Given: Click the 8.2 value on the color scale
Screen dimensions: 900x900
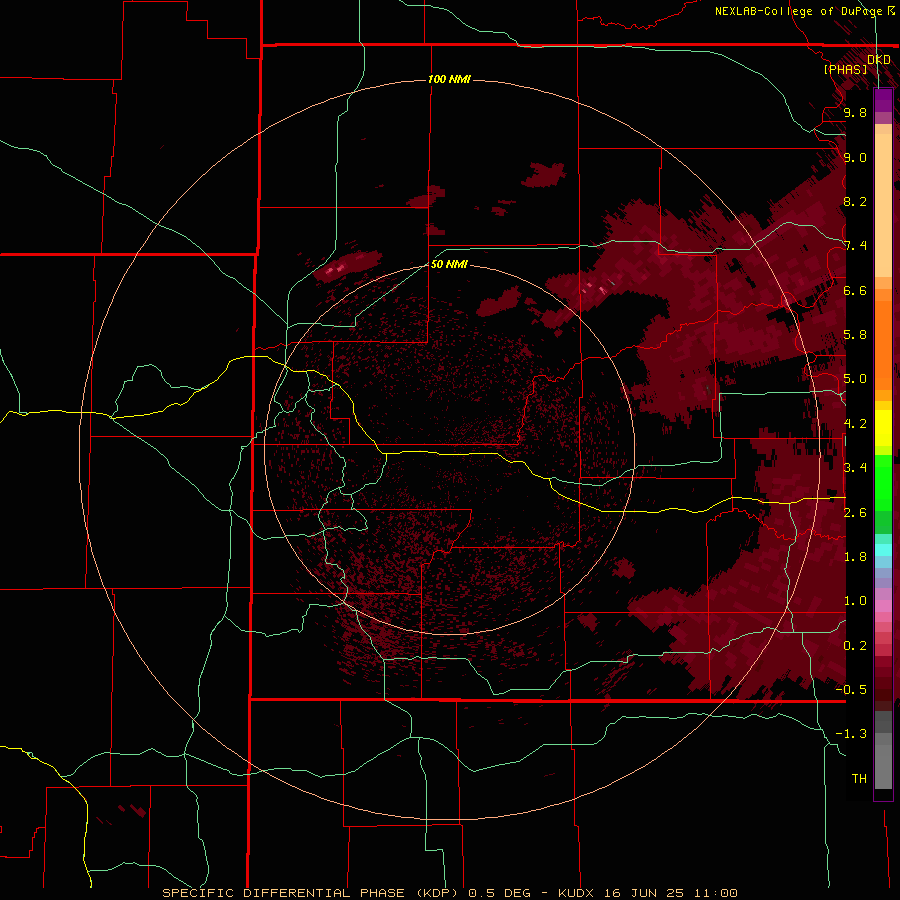Looking at the screenshot, I should pos(855,201).
